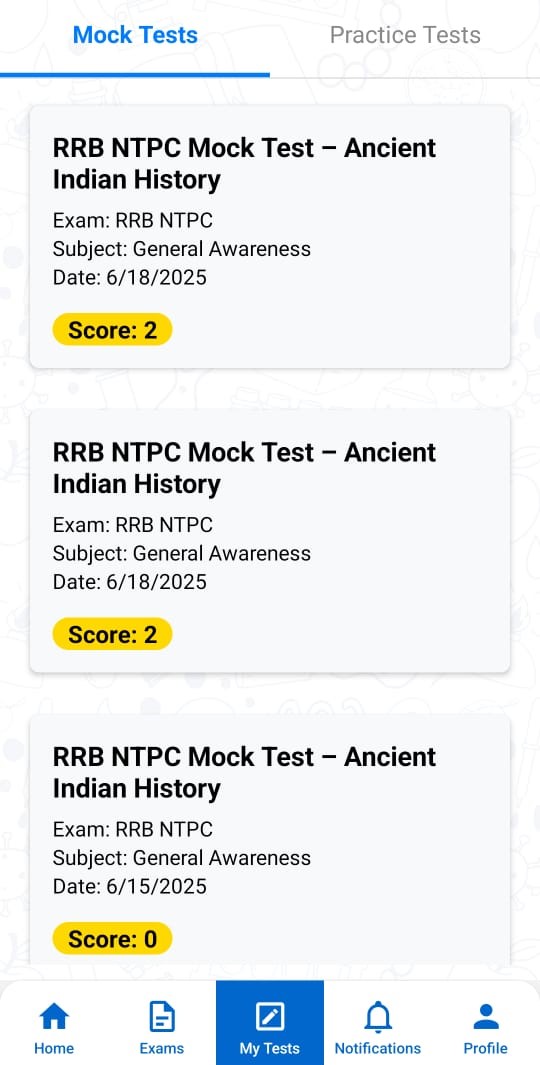This screenshot has width=540, height=1065.
Task: Click the Score: 2 badge on the first card
Action: click(x=112, y=330)
